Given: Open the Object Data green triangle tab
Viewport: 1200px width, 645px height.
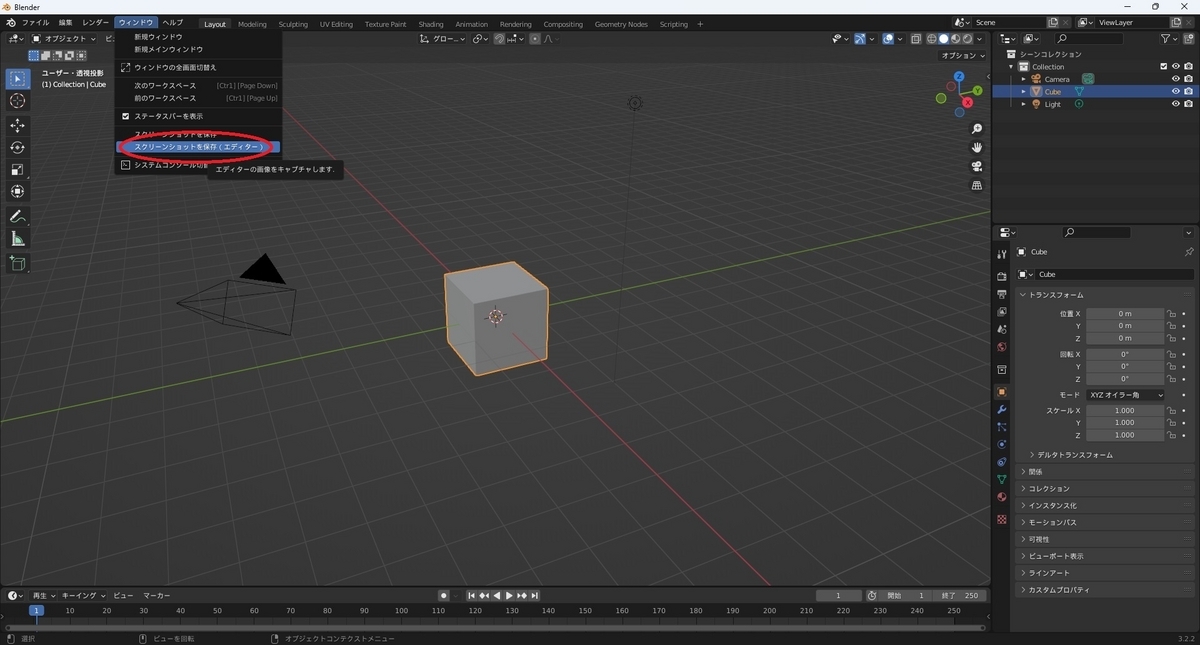Looking at the screenshot, I should (1002, 480).
